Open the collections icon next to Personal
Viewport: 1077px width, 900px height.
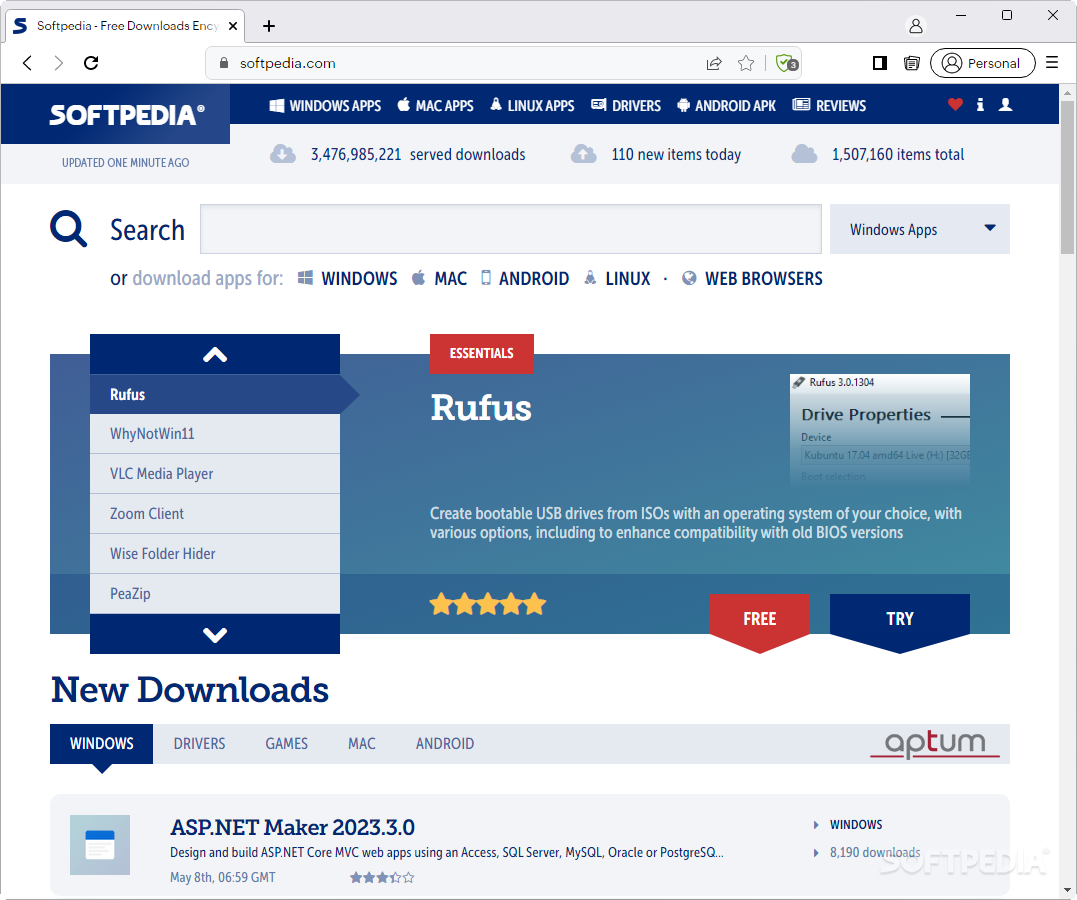(911, 63)
